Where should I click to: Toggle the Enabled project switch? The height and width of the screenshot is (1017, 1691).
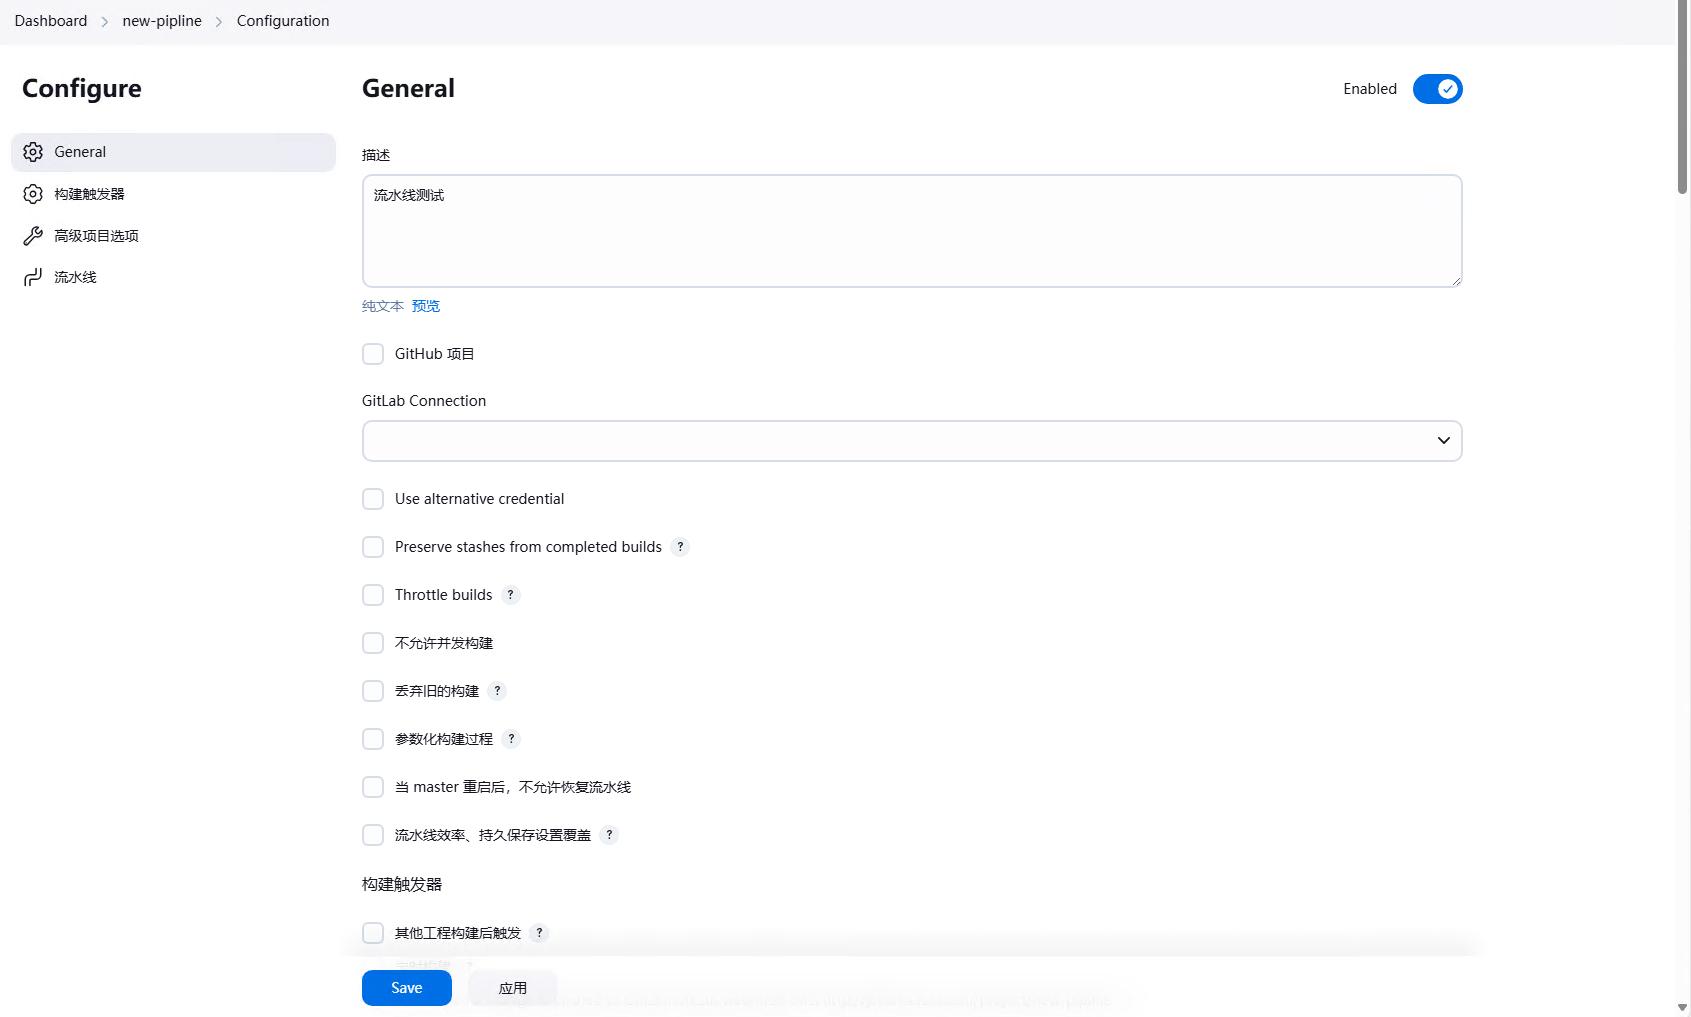tap(1437, 89)
